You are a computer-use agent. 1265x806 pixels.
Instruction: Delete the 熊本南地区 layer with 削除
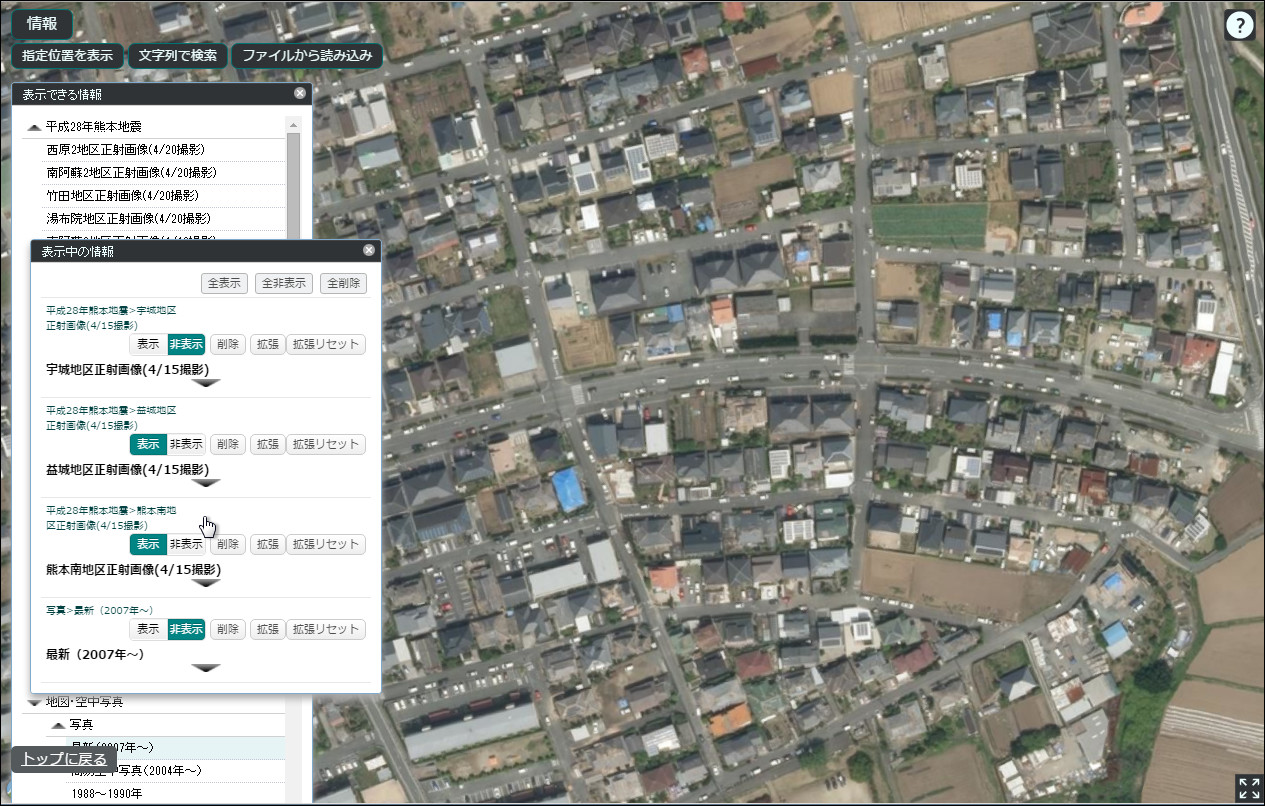tap(227, 544)
